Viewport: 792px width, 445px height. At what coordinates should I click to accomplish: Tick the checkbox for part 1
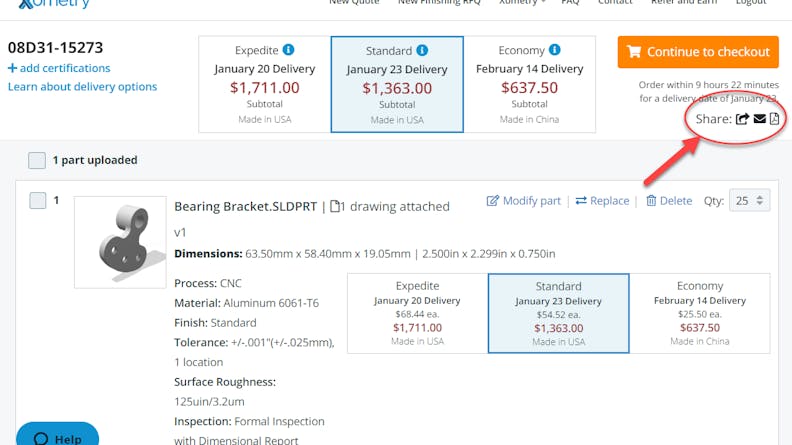(x=38, y=201)
